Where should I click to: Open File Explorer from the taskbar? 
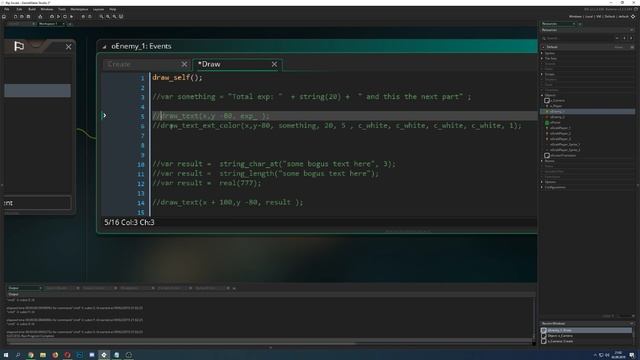click(43, 355)
